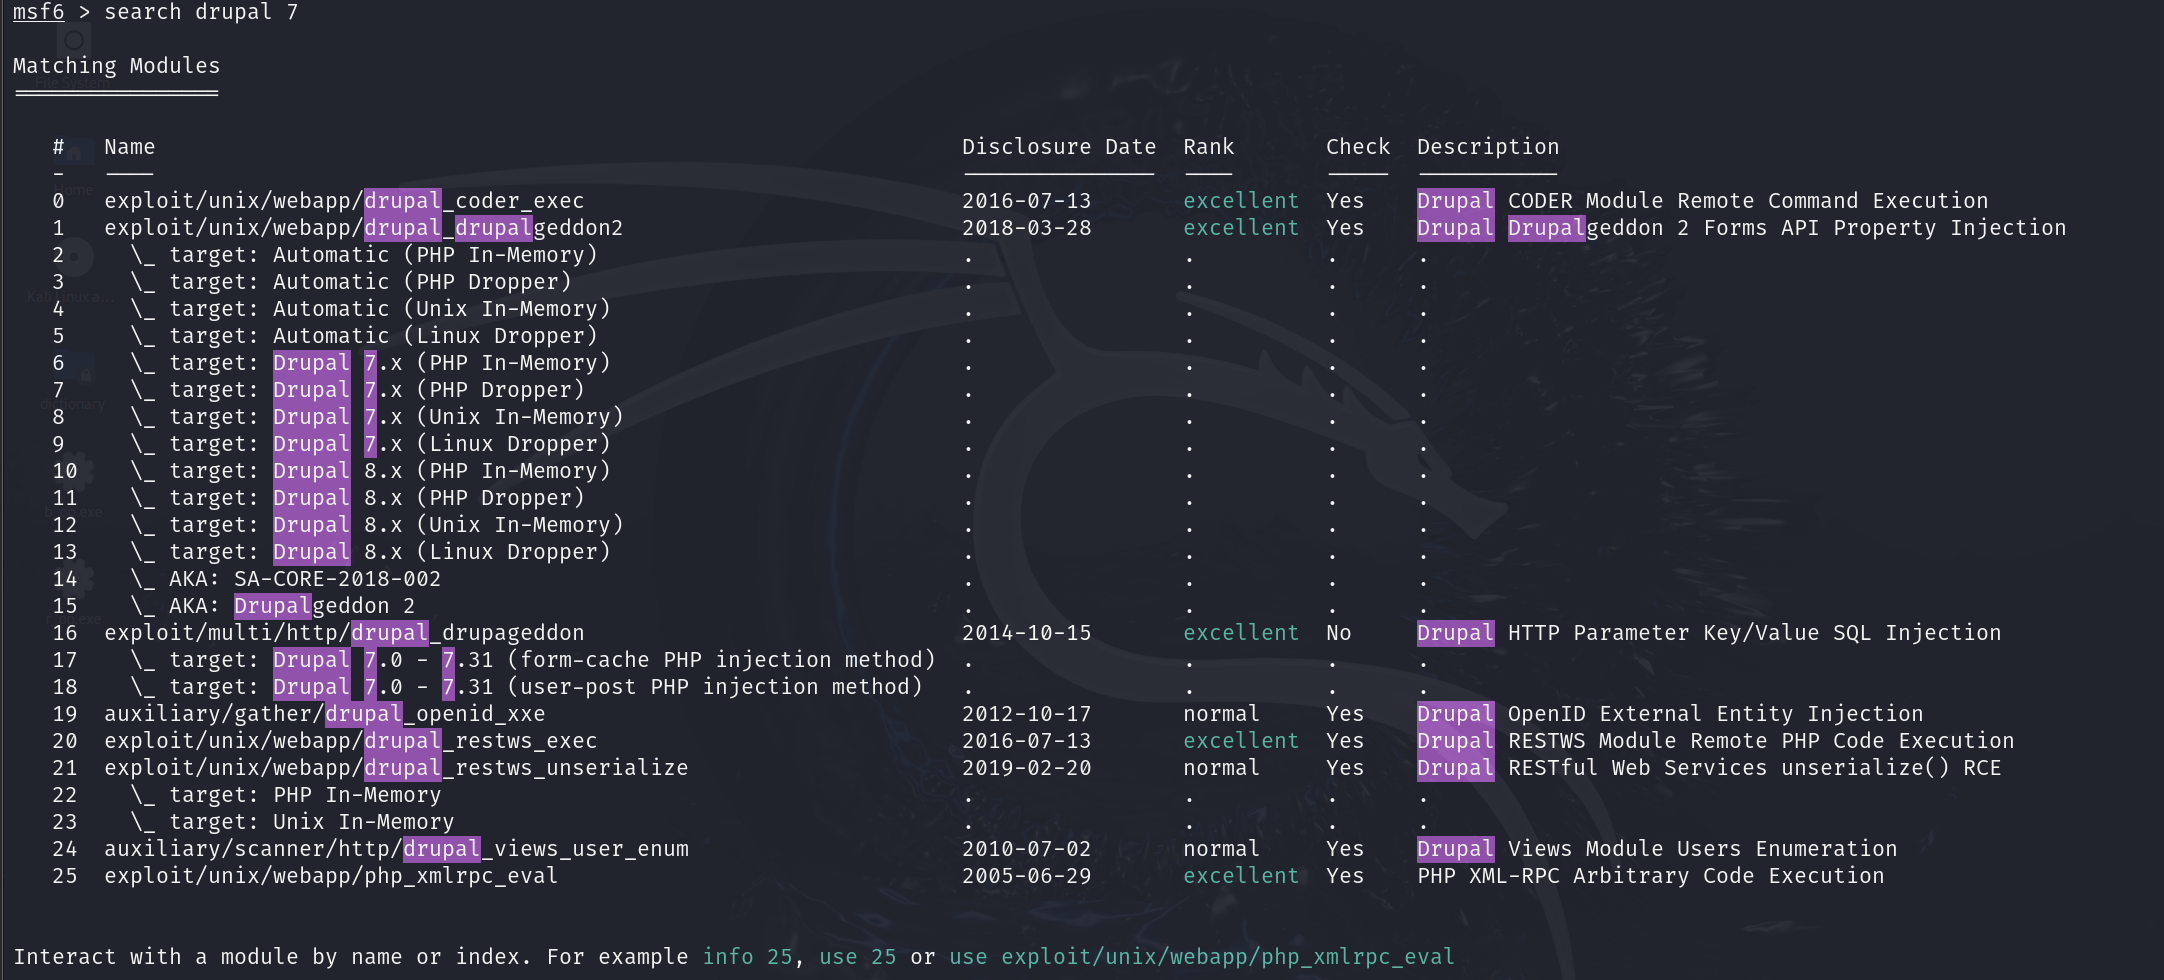
Task: Select auxiliary/gather/drupal_openid_xxe module name
Action: (325, 714)
